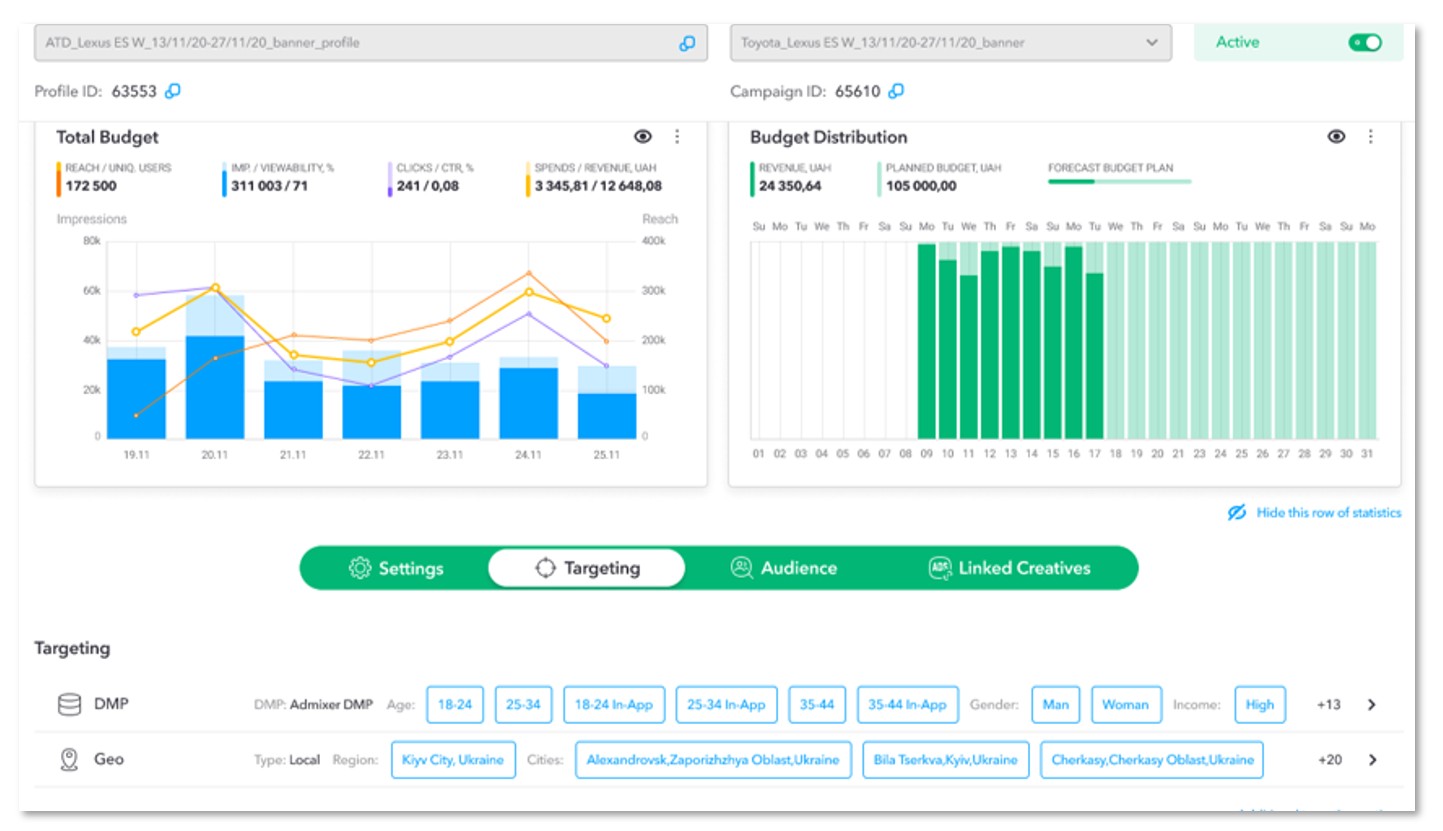Select the 35-44 age tag

coord(817,705)
